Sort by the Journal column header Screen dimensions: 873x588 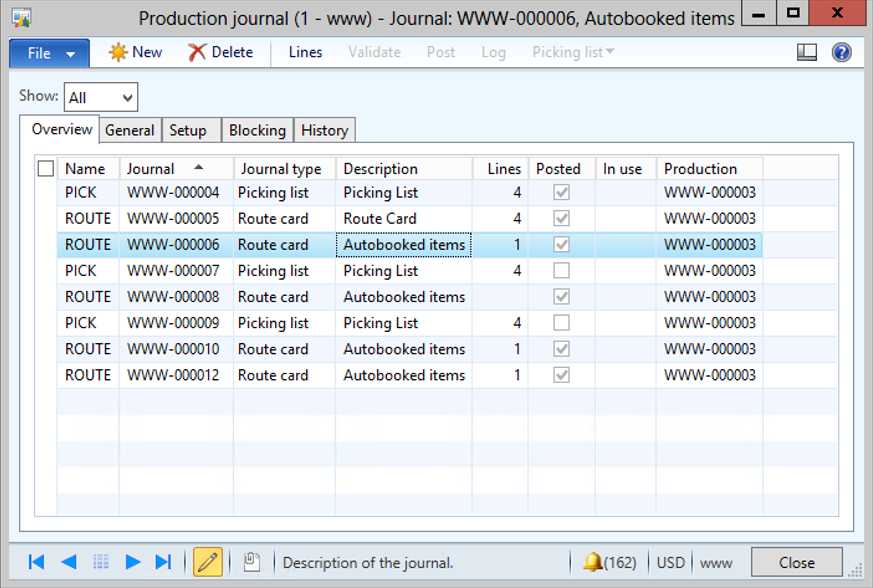(x=175, y=169)
